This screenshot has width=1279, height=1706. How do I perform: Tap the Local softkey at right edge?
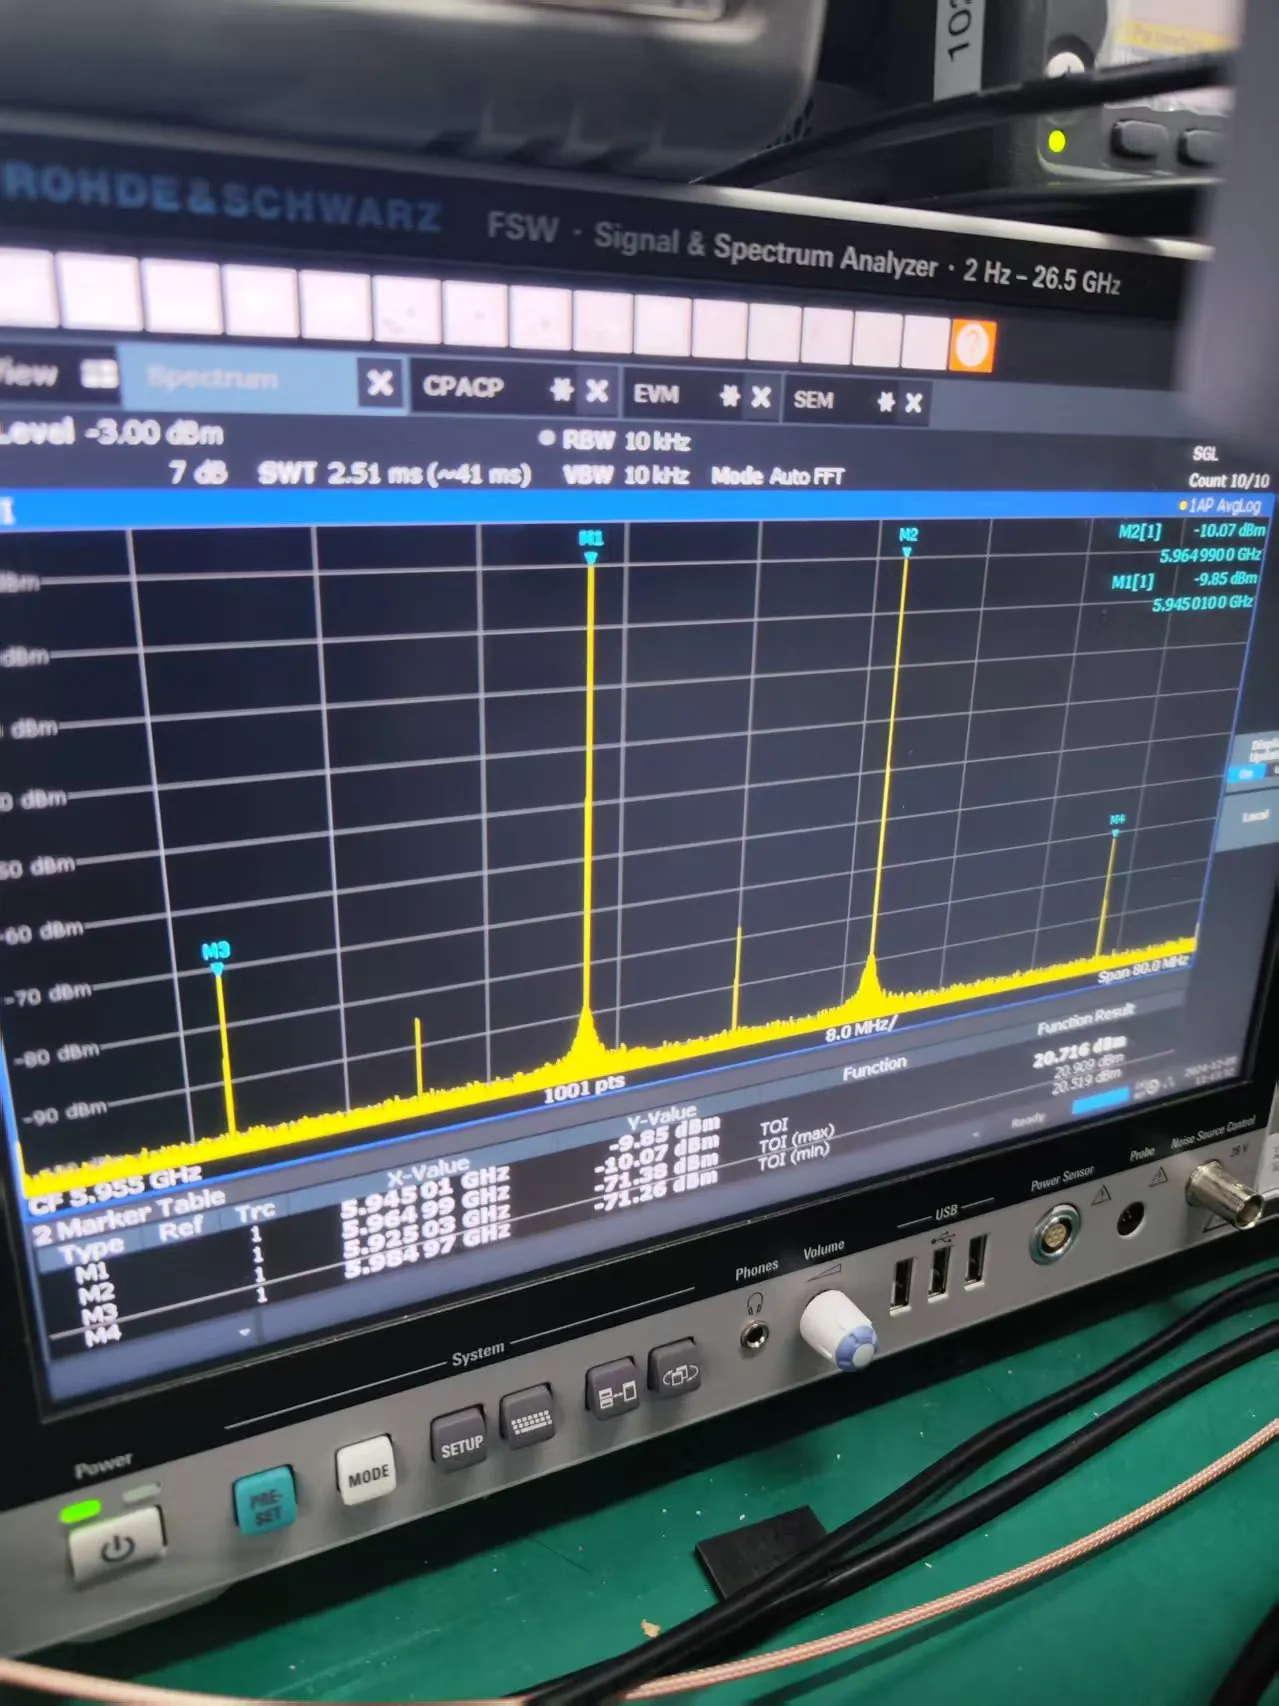[1253, 817]
